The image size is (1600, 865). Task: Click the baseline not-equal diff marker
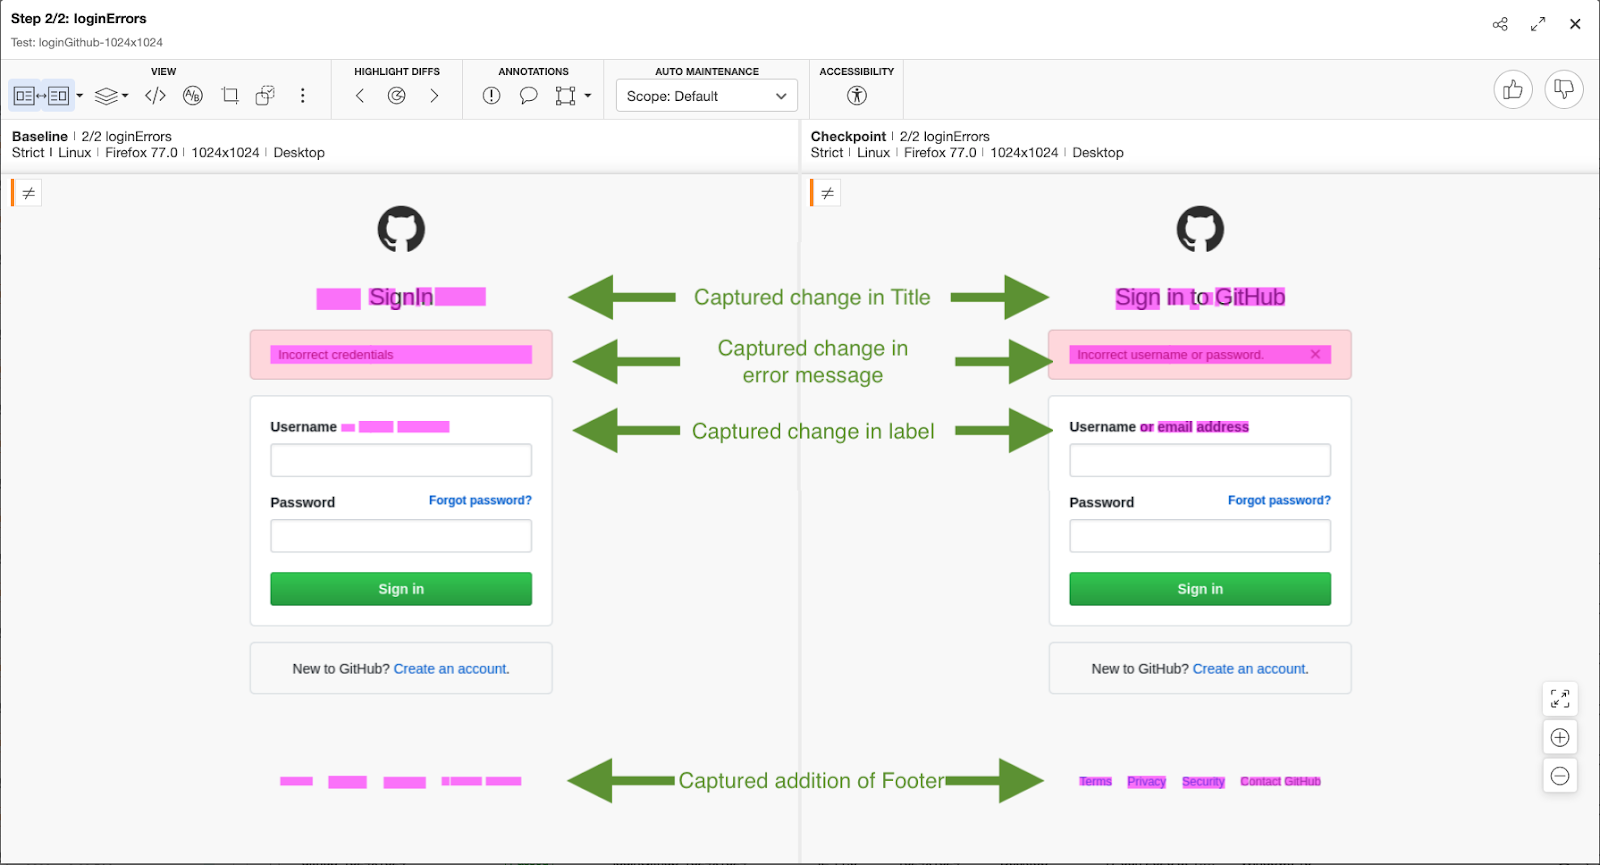tap(28, 193)
